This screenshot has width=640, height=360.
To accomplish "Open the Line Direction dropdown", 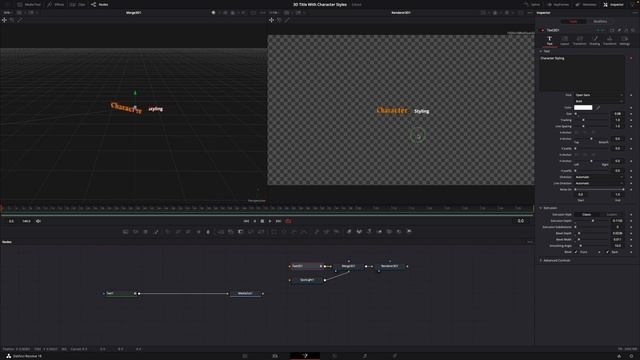I will tap(599, 183).
